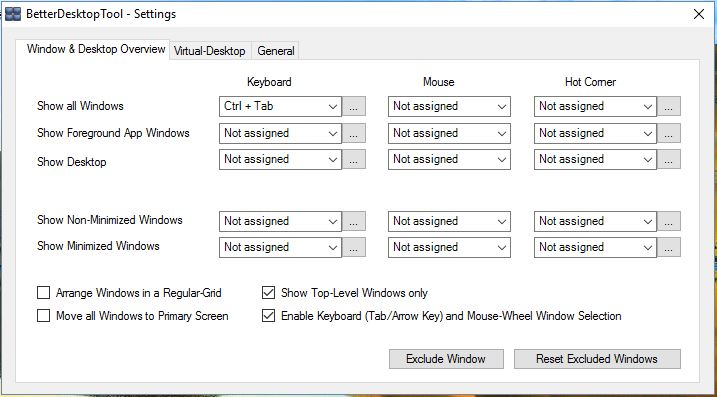717x397 pixels.
Task: Close the BetterDesktopTool Settings window
Action: point(699,14)
